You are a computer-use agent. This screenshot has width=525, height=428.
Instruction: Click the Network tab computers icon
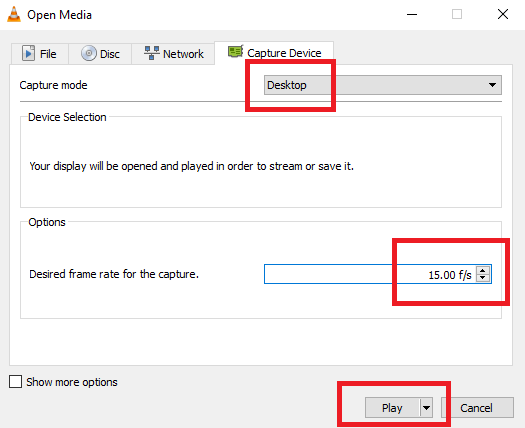(x=152, y=53)
